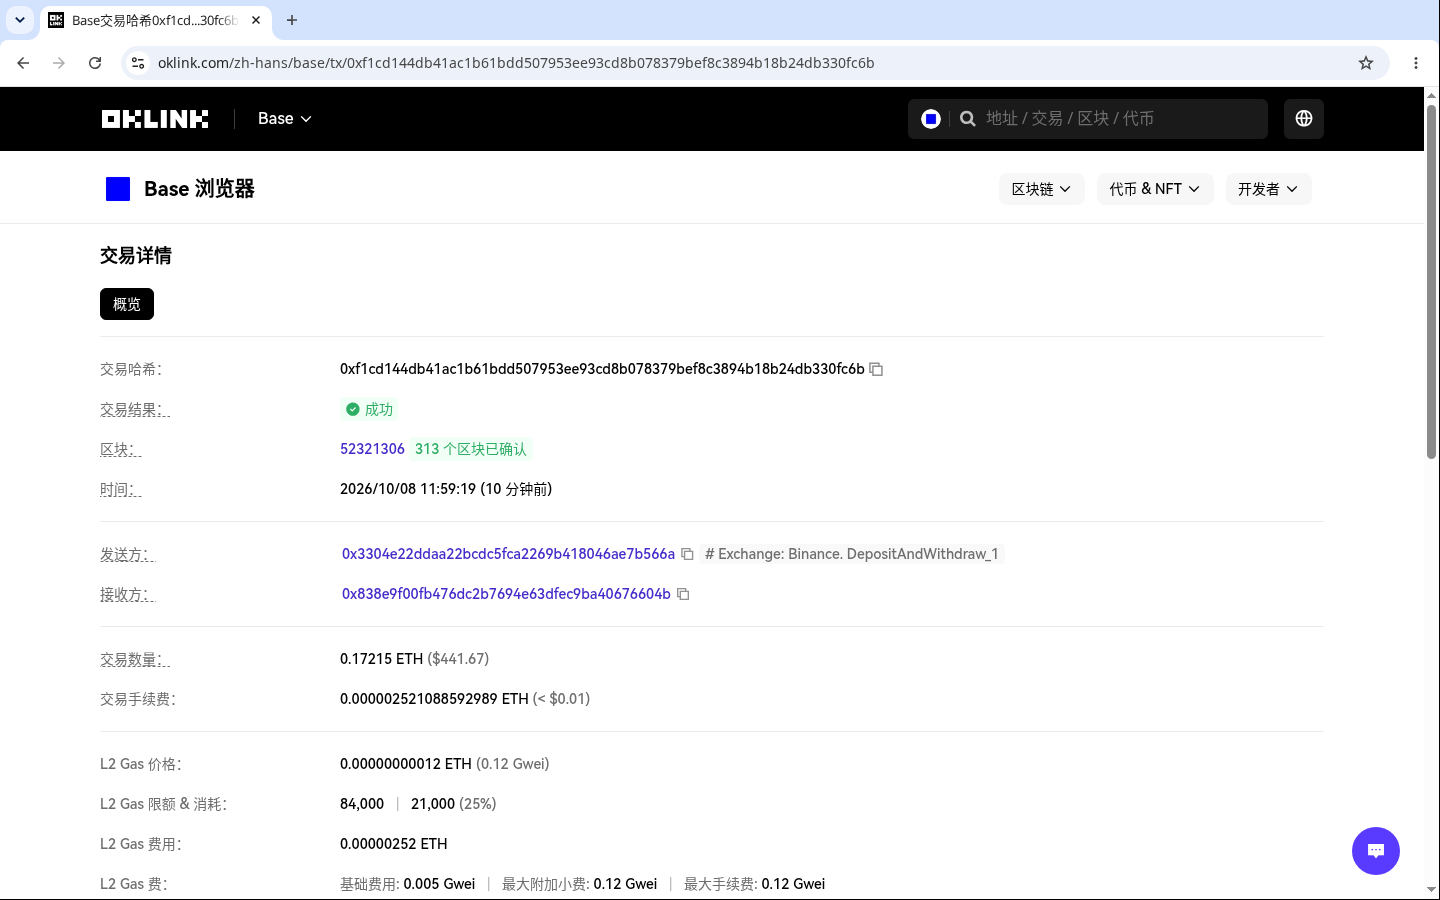The height and width of the screenshot is (900, 1440).
Task: Click the search magnifier icon
Action: pyautogui.click(x=968, y=119)
